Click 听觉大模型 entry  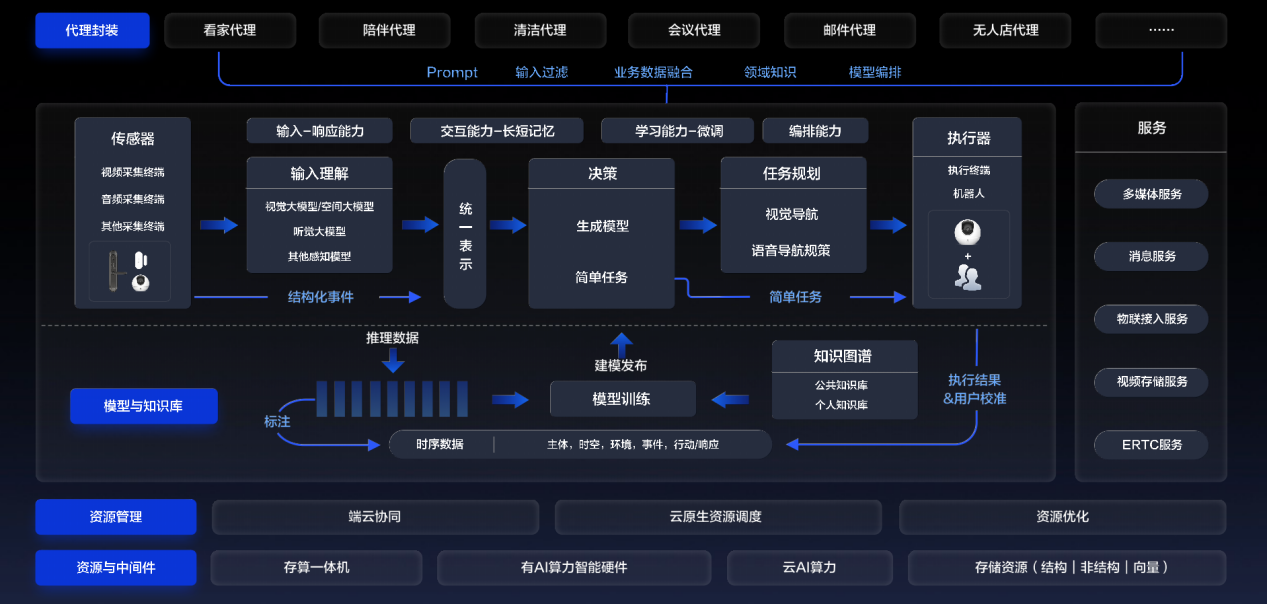320,231
